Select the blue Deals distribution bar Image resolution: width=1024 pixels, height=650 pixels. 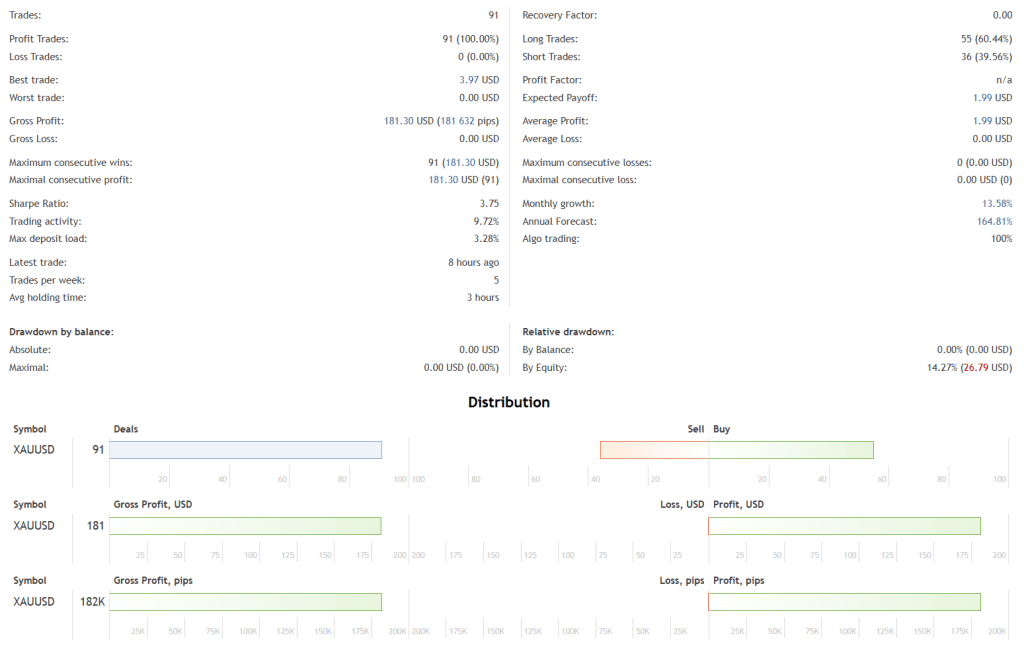click(x=245, y=449)
